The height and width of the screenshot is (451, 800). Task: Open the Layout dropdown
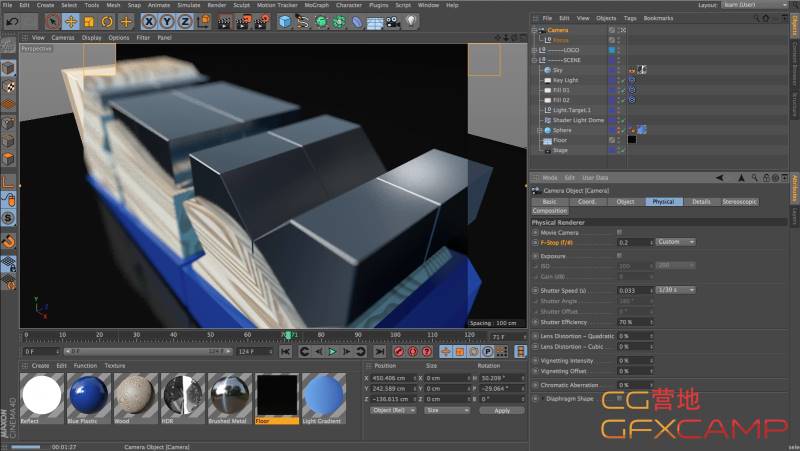[x=755, y=5]
